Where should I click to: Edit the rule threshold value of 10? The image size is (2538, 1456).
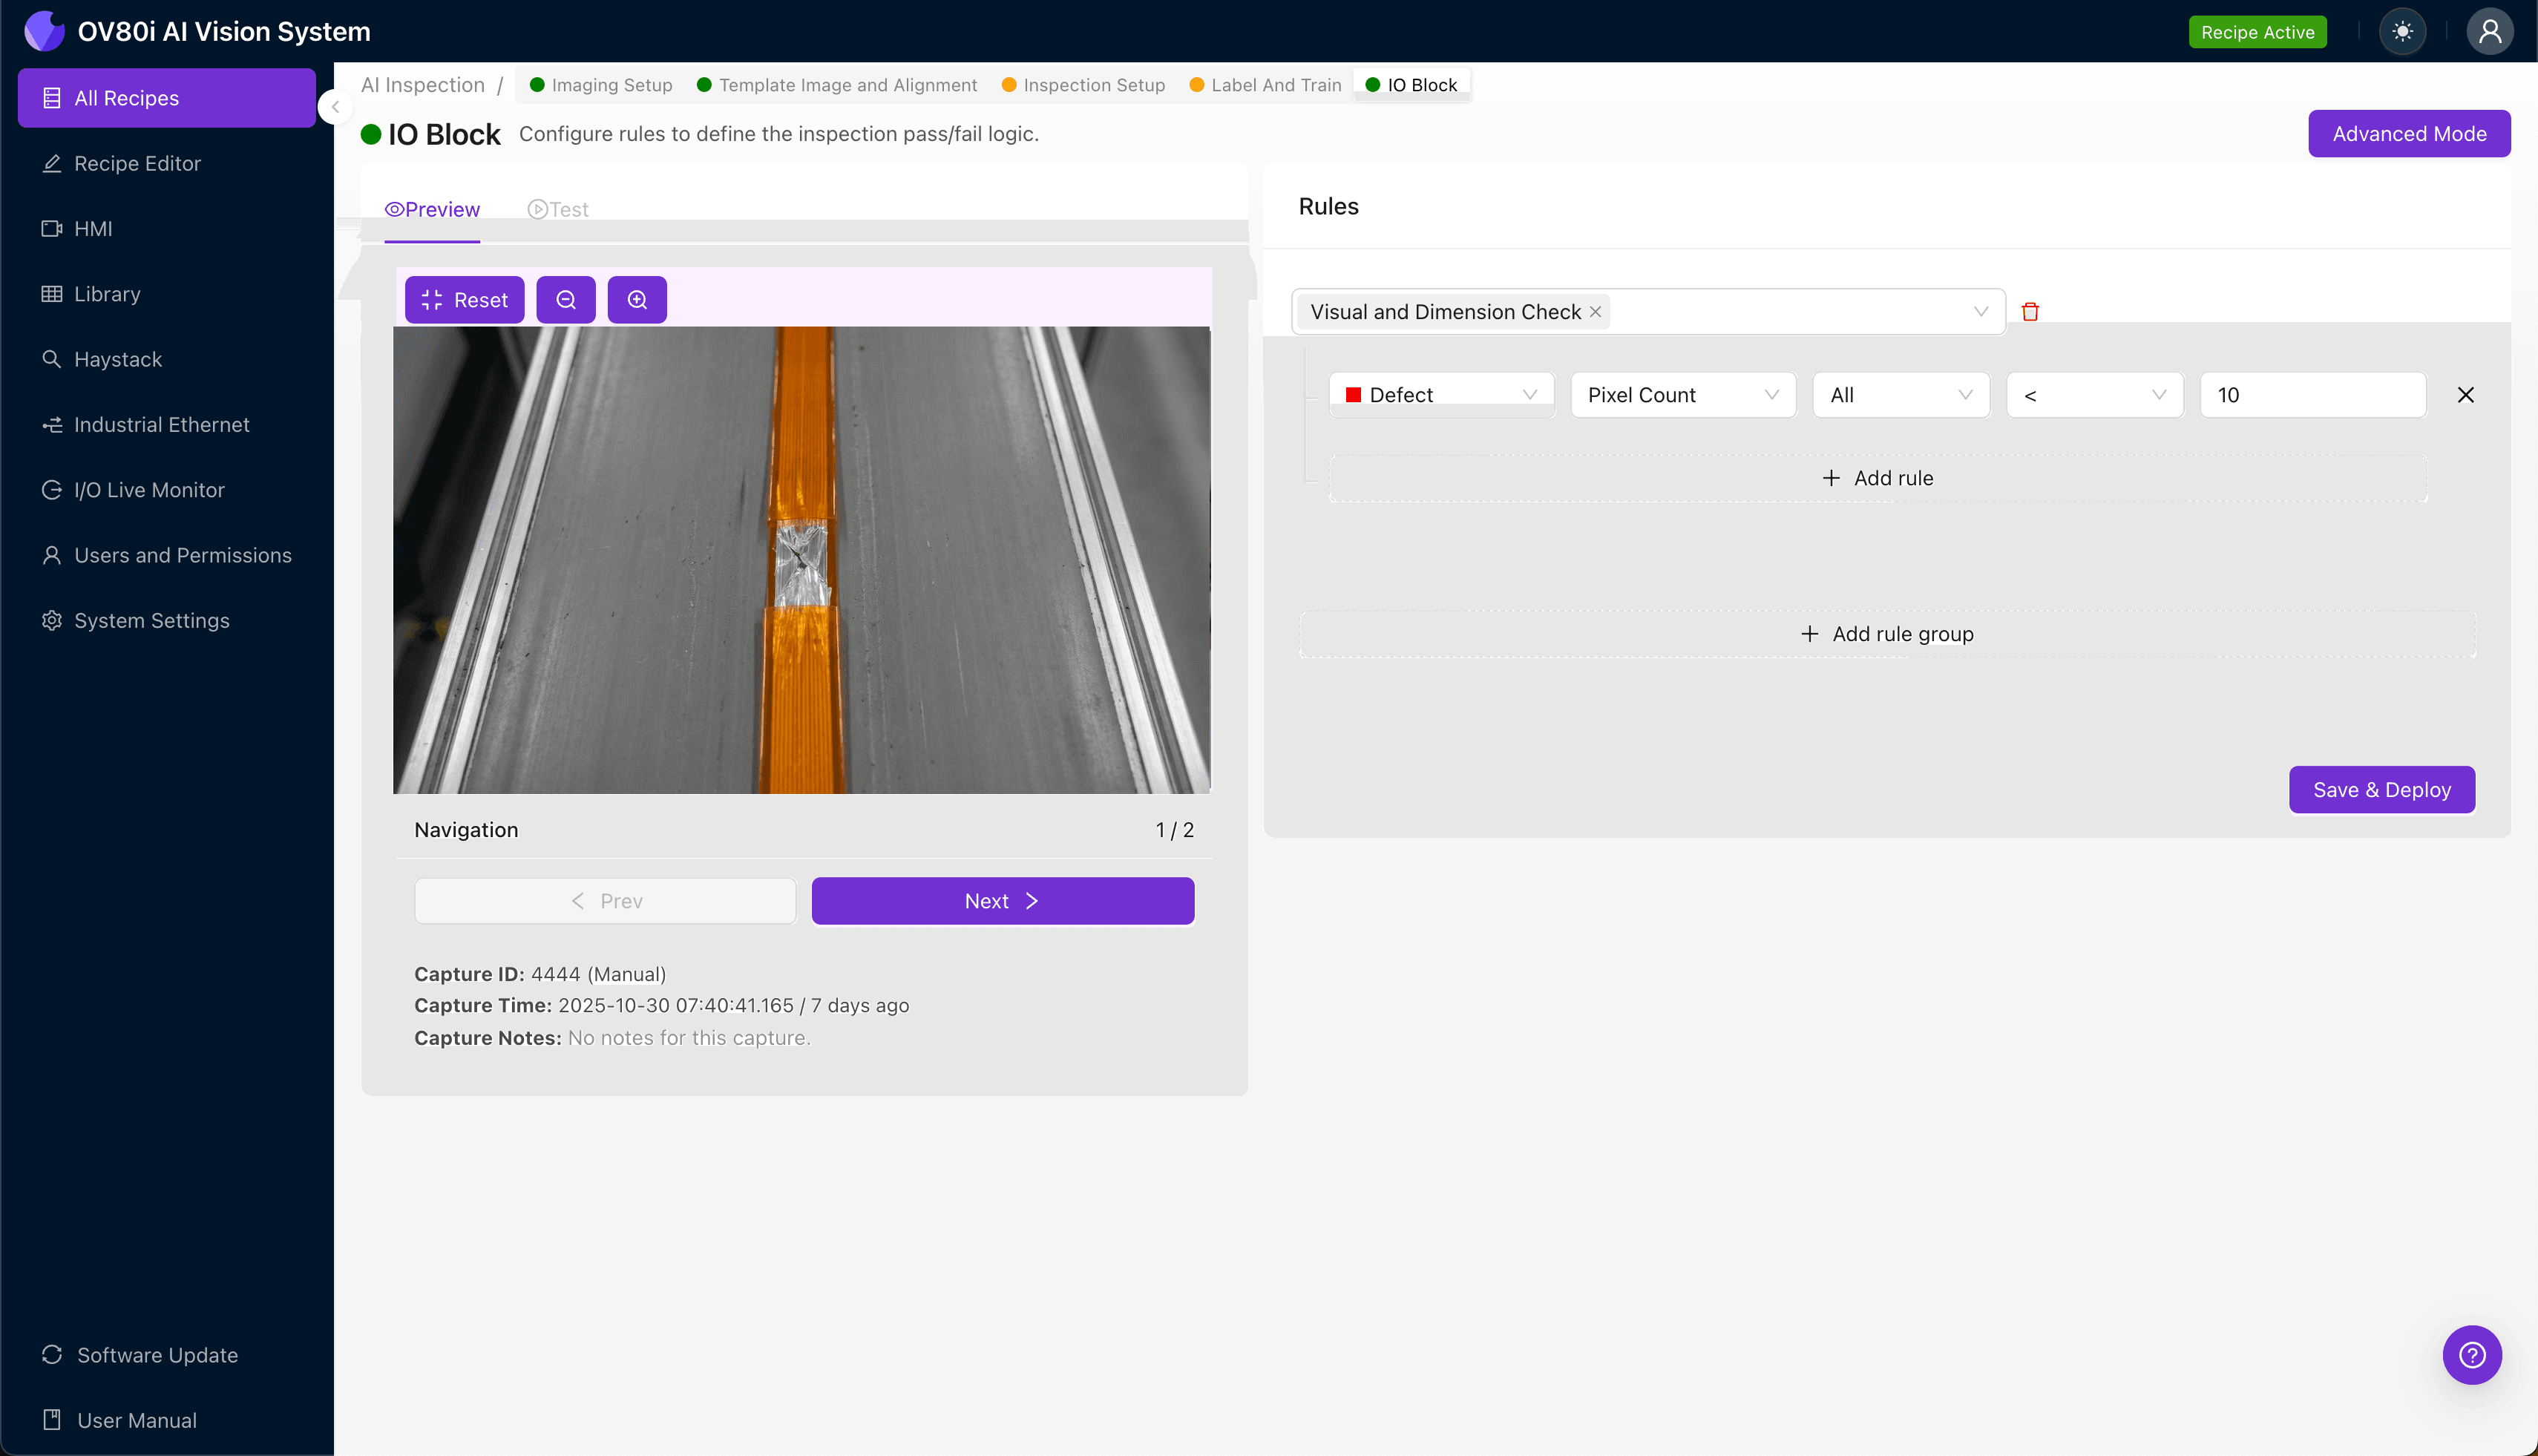2312,394
